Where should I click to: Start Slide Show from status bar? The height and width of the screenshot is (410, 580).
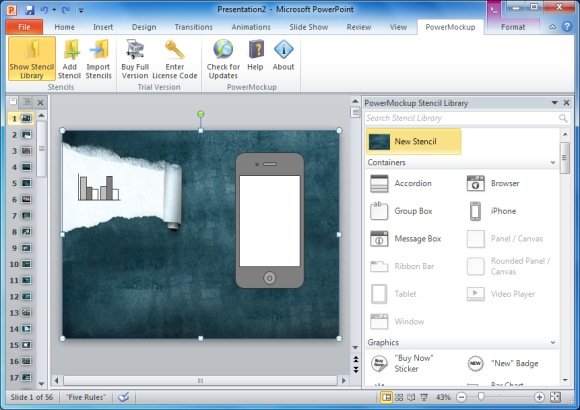(x=424, y=397)
